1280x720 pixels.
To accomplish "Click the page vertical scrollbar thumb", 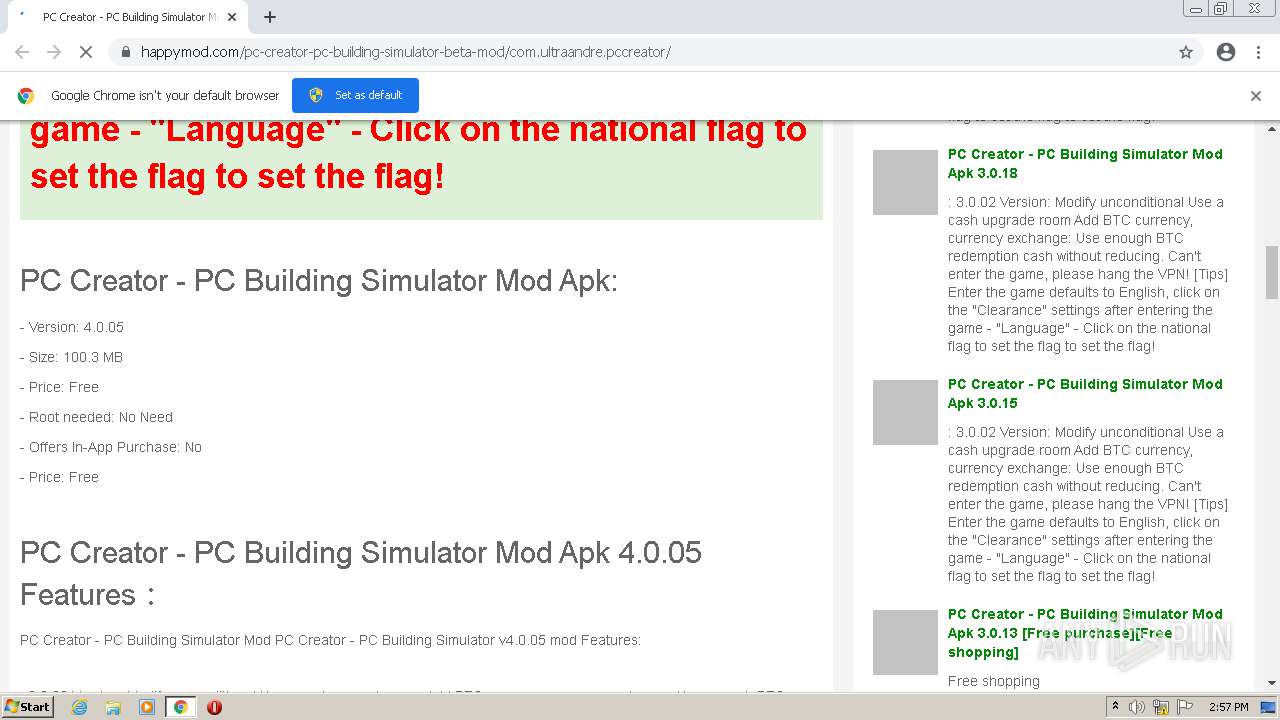I will coord(1272,272).
